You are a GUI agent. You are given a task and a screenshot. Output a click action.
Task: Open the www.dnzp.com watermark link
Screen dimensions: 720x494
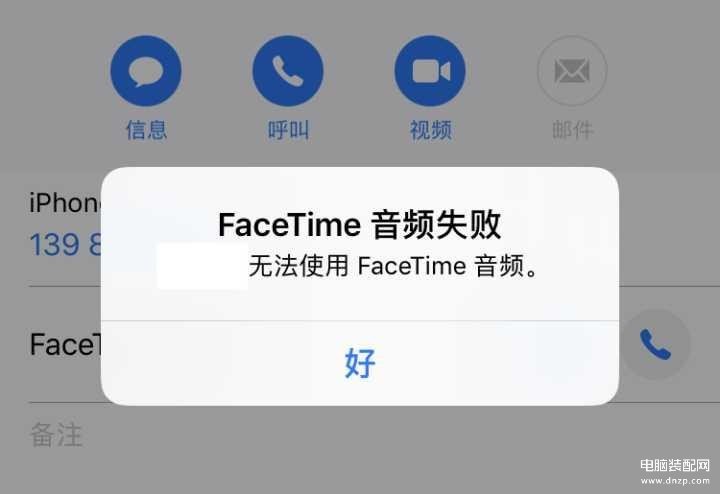point(675,481)
